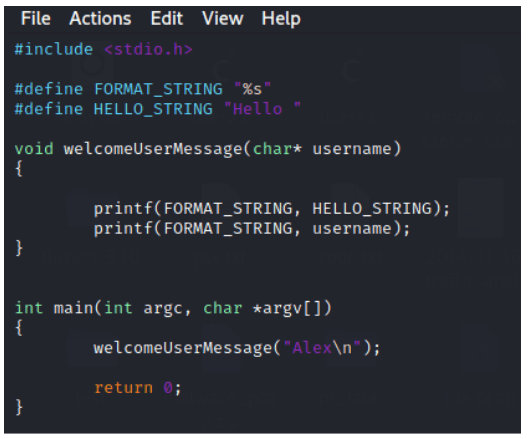Open the View menu
The width and height of the screenshot is (528, 439).
[x=223, y=18]
